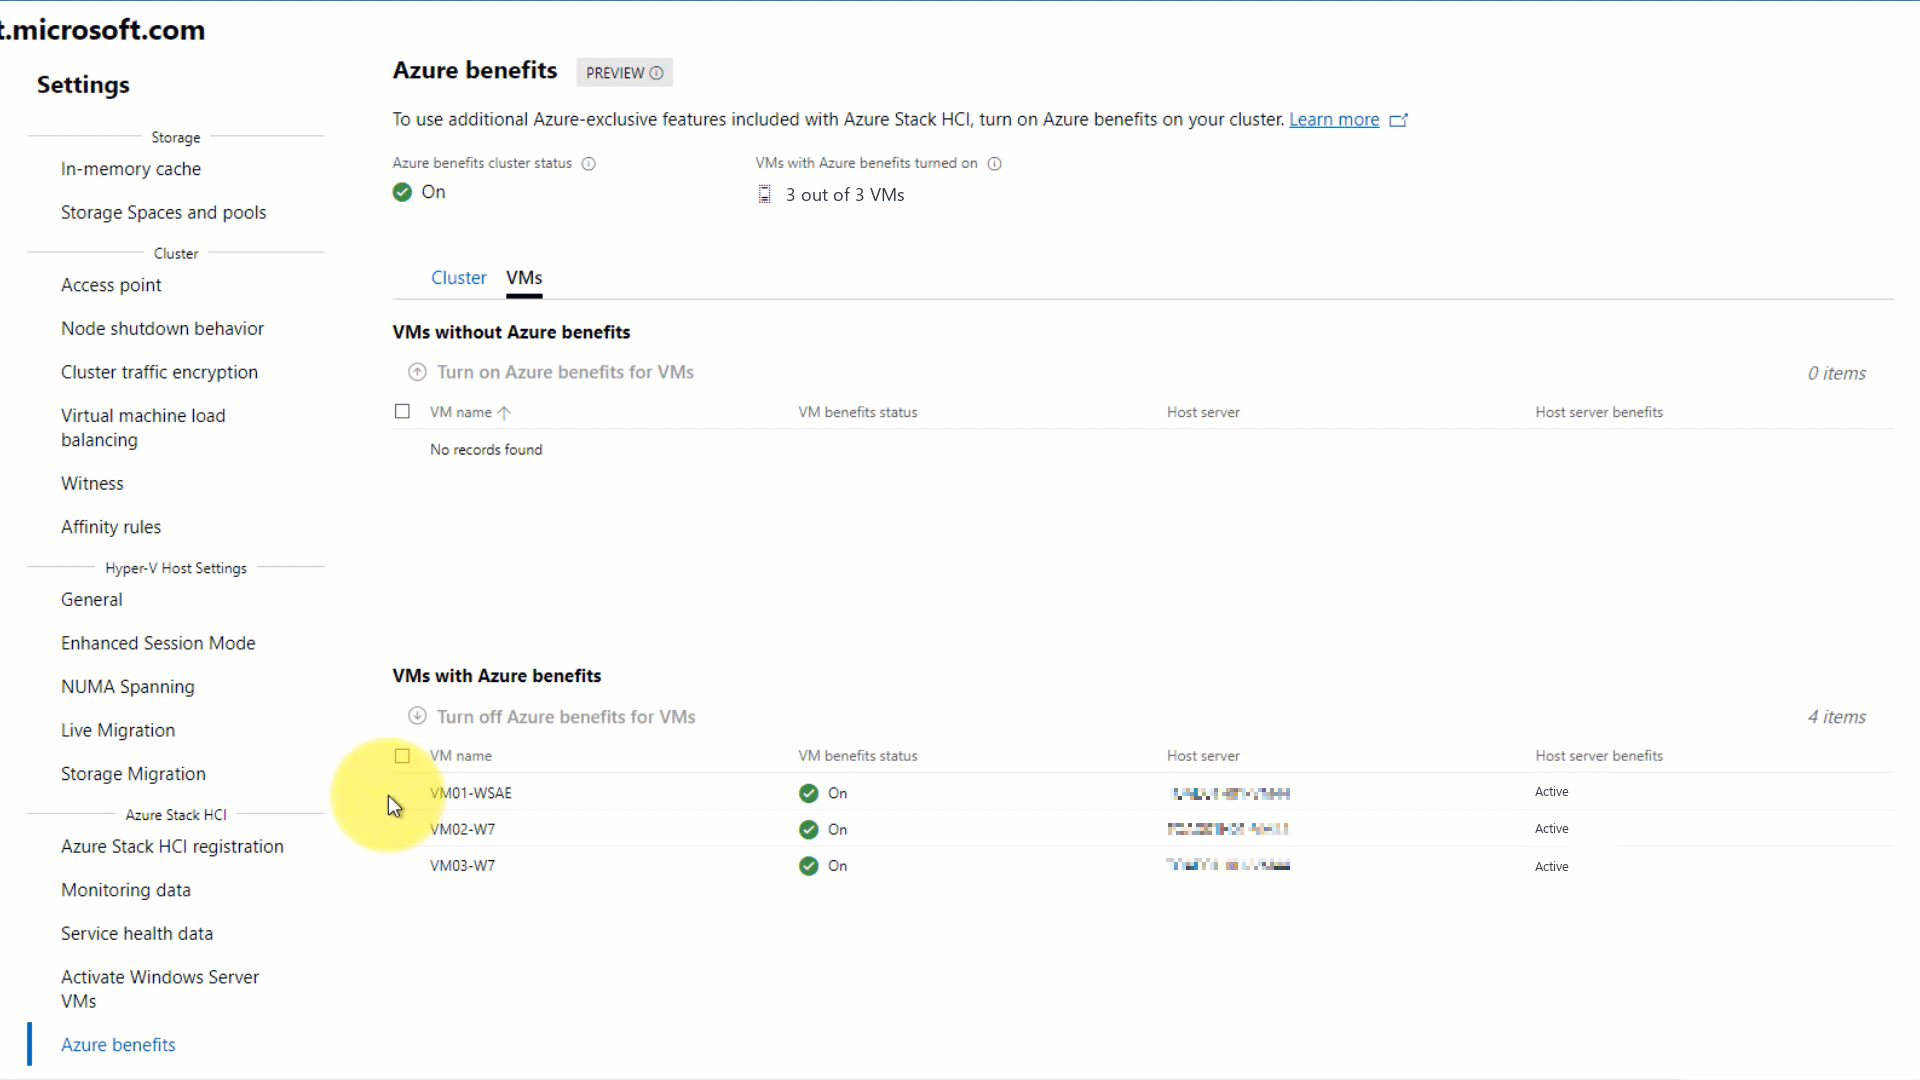Click the Azure Stack HCI registration menu item

pos(173,845)
